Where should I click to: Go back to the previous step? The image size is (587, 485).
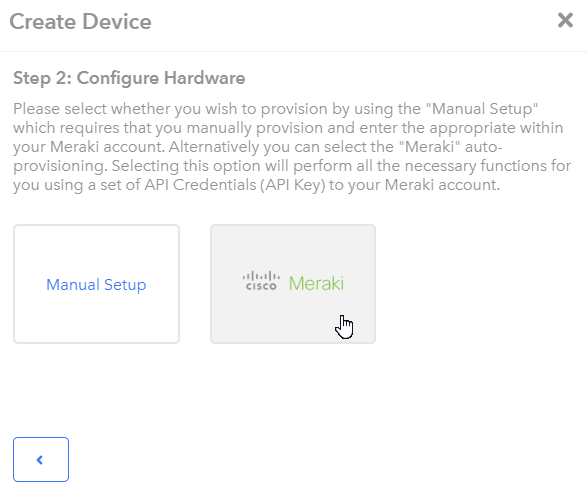41,459
